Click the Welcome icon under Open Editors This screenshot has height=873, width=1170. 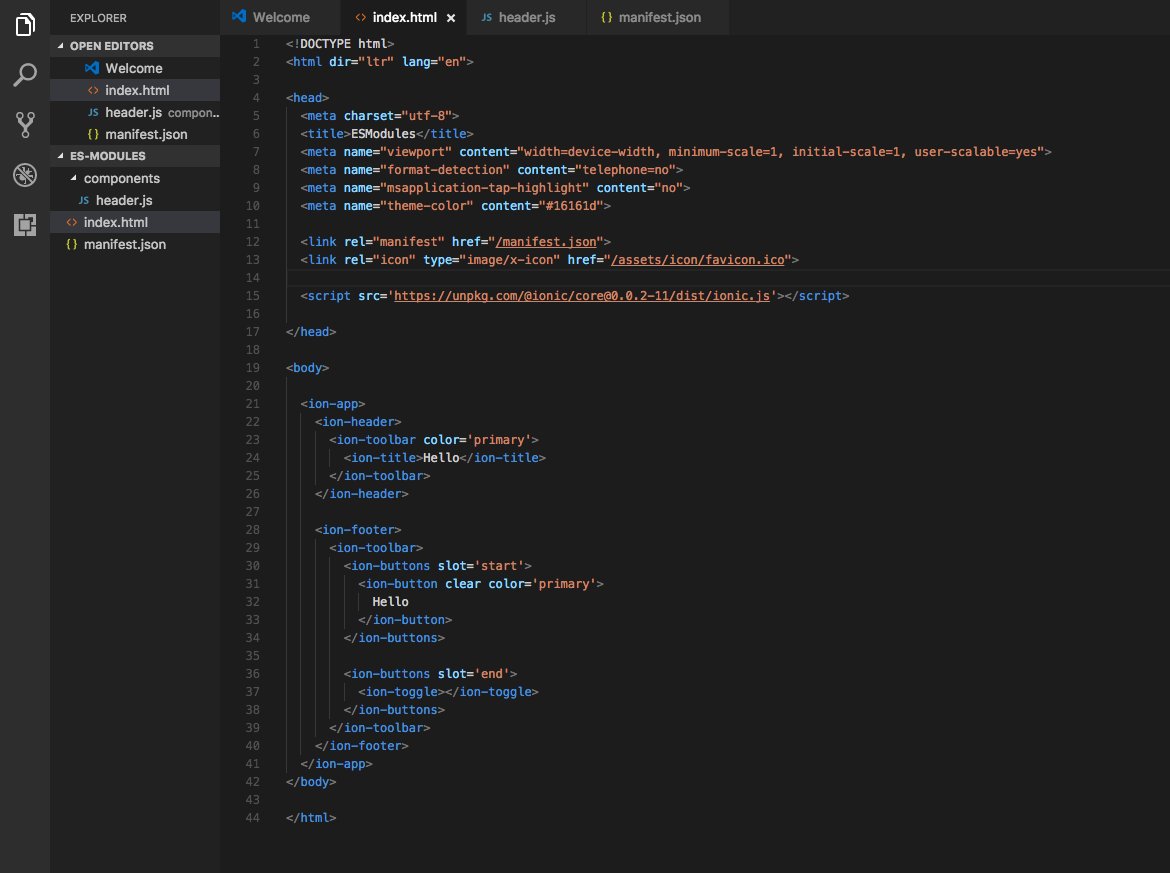click(x=92, y=68)
